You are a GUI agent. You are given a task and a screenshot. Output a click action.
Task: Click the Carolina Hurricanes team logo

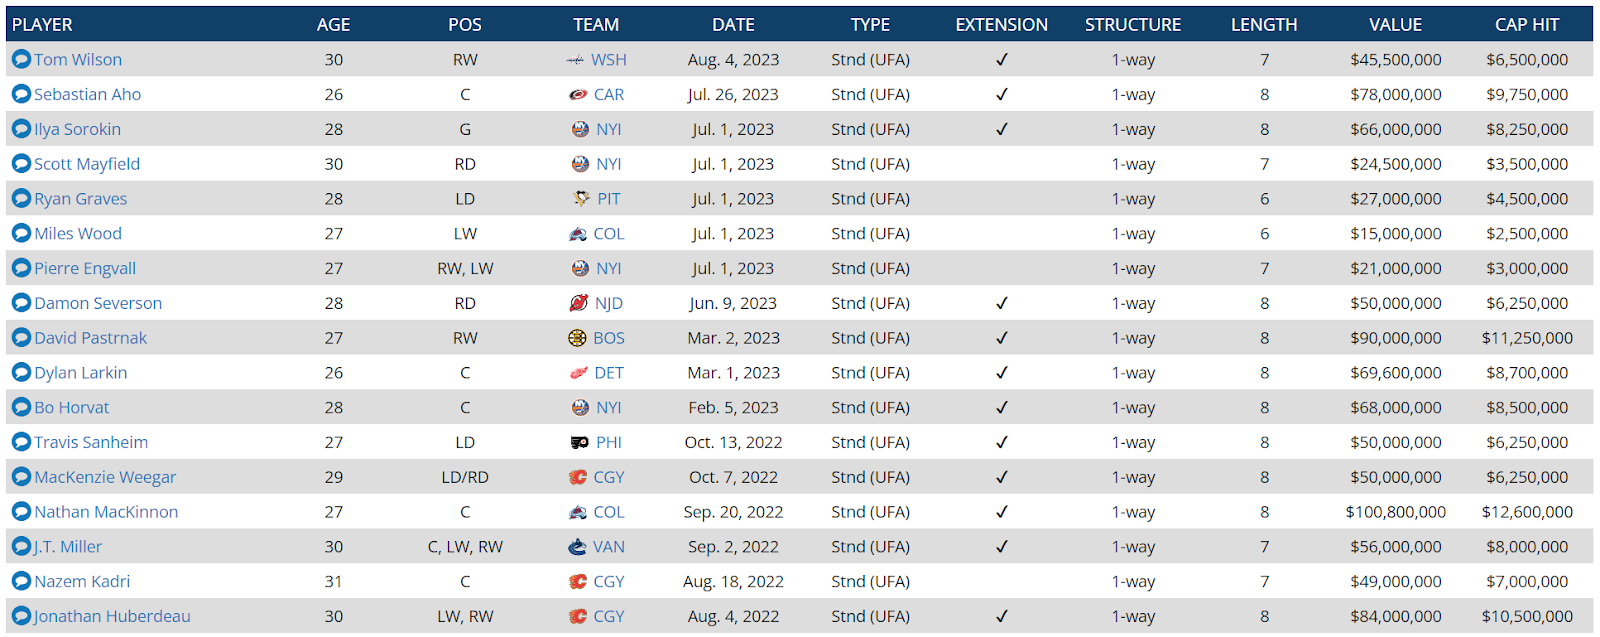pos(578,95)
